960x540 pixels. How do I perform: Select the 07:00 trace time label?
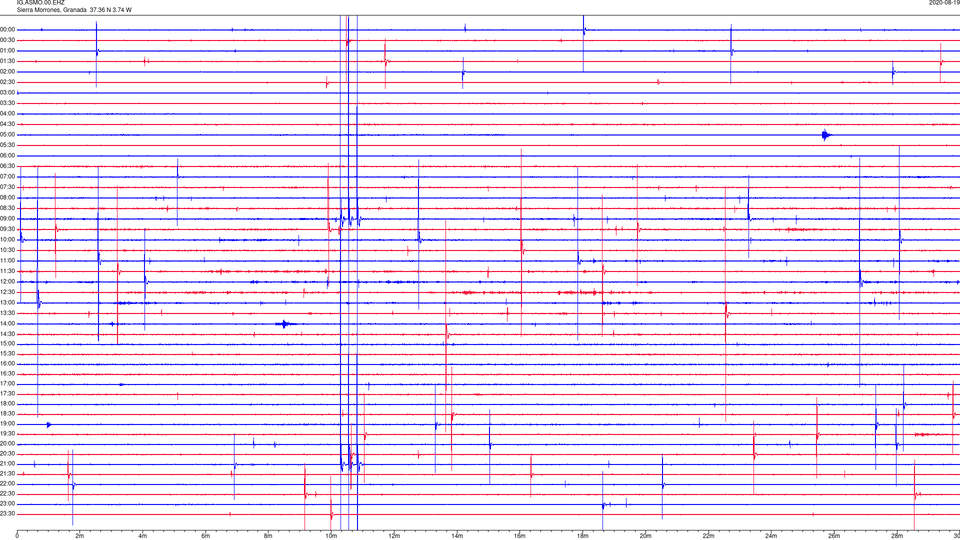point(8,176)
